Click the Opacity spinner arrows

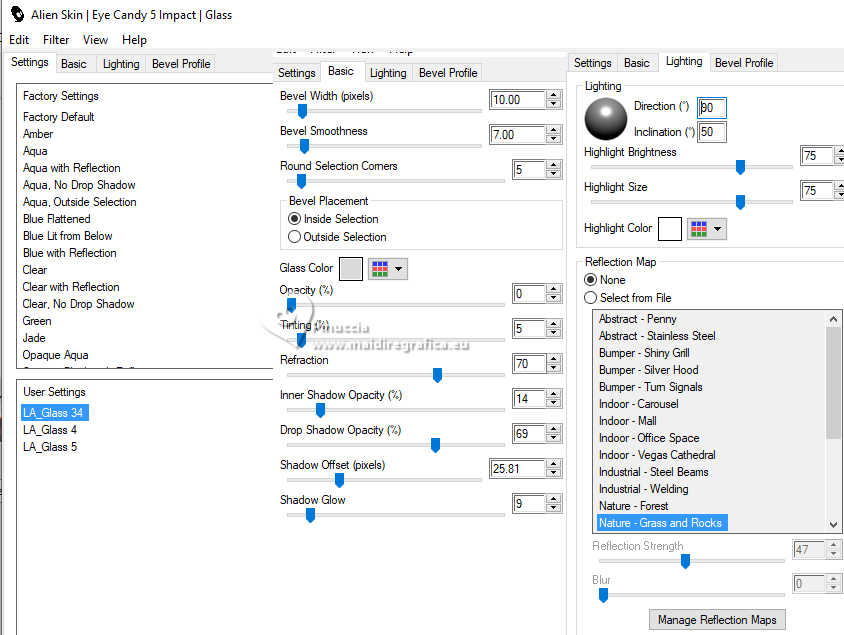click(553, 294)
